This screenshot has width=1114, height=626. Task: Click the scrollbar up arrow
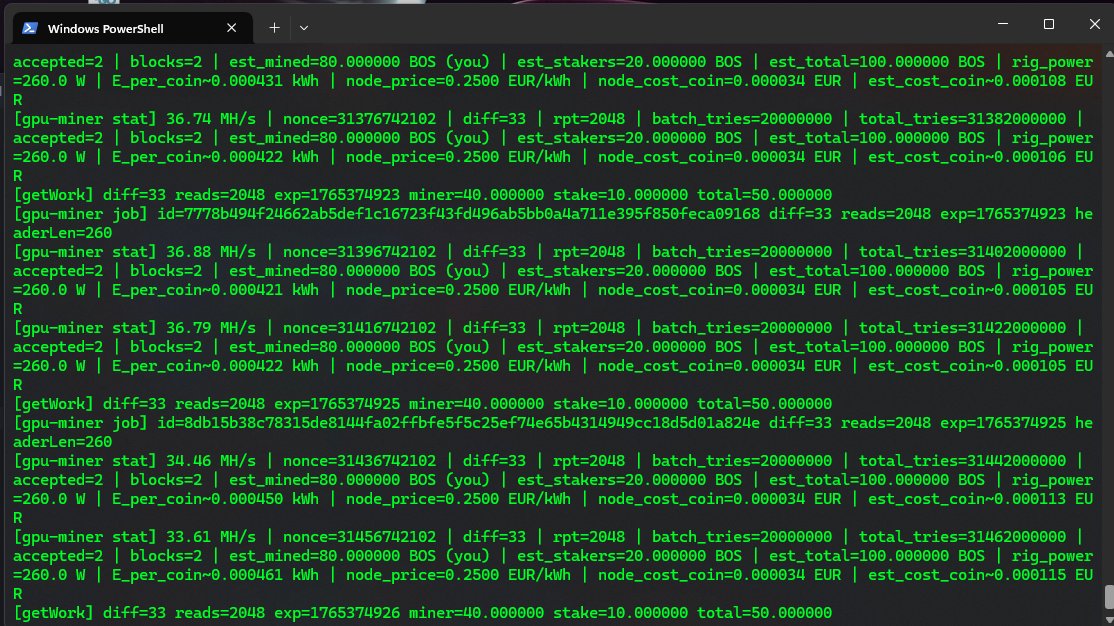[x=1109, y=55]
